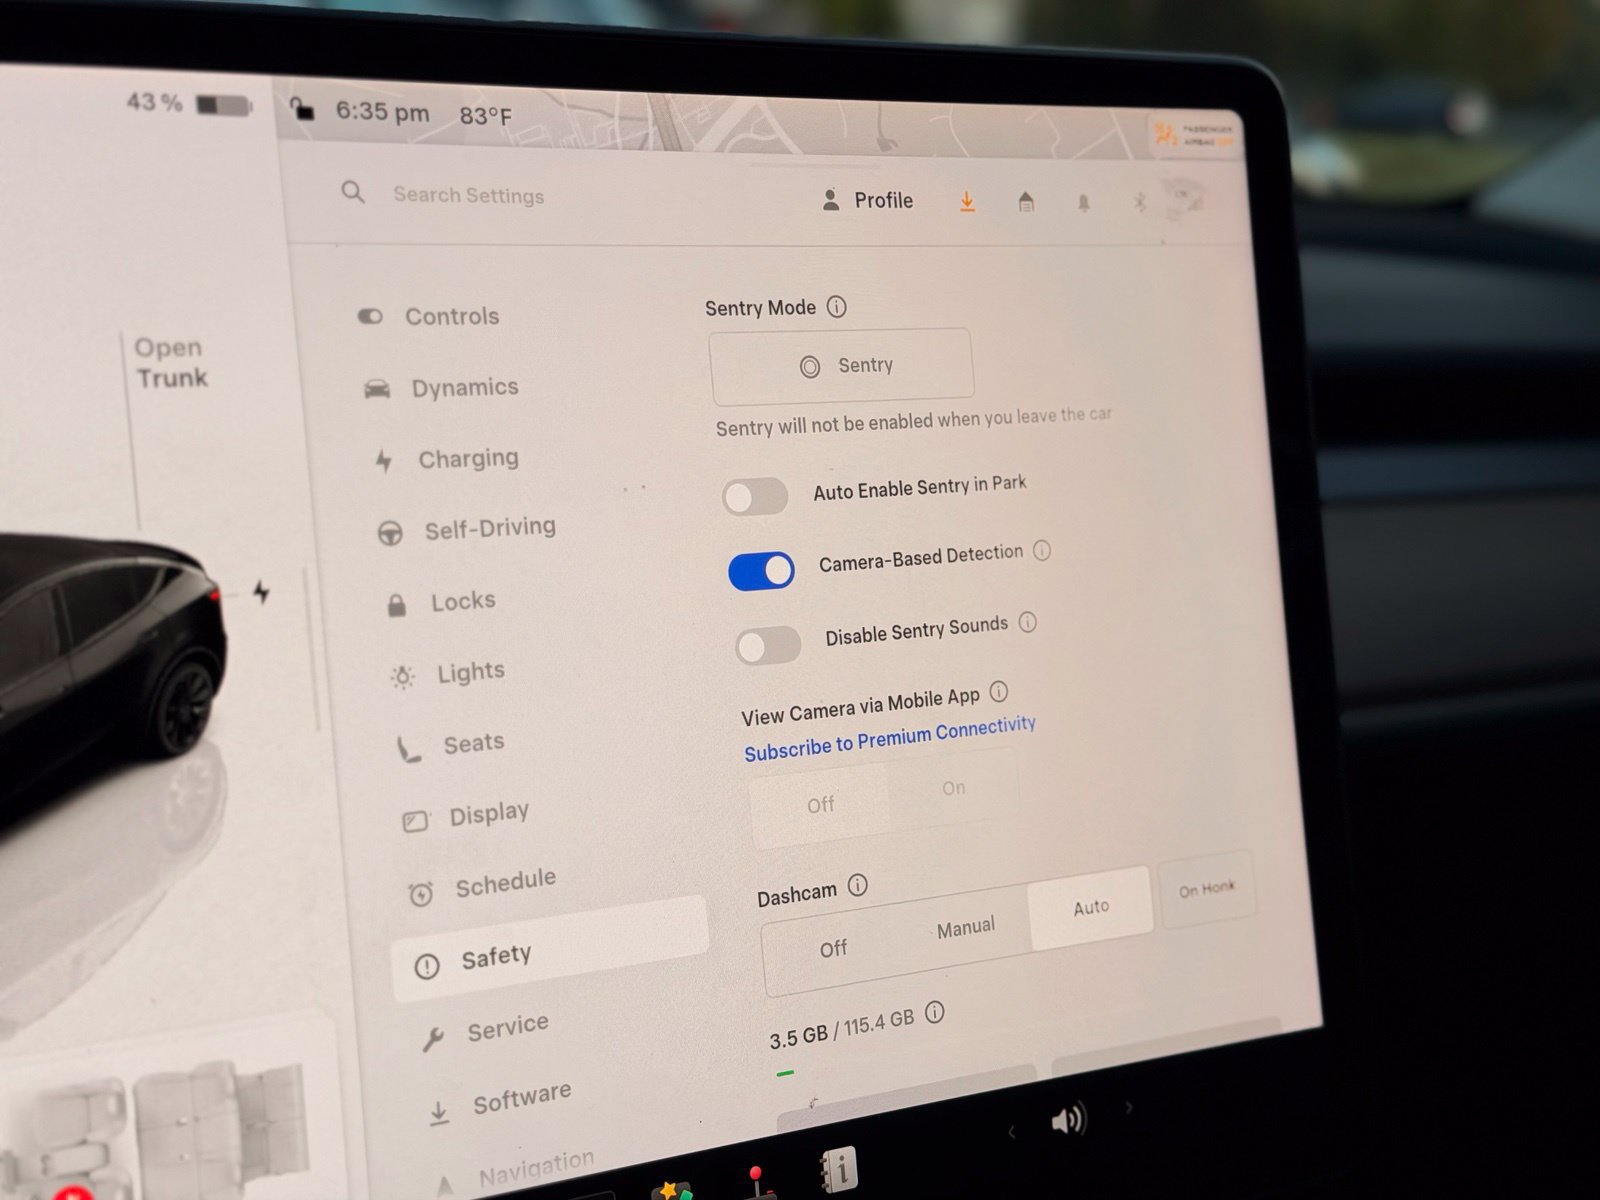Show storage usage info icon
This screenshot has height=1200, width=1600.
(934, 1012)
